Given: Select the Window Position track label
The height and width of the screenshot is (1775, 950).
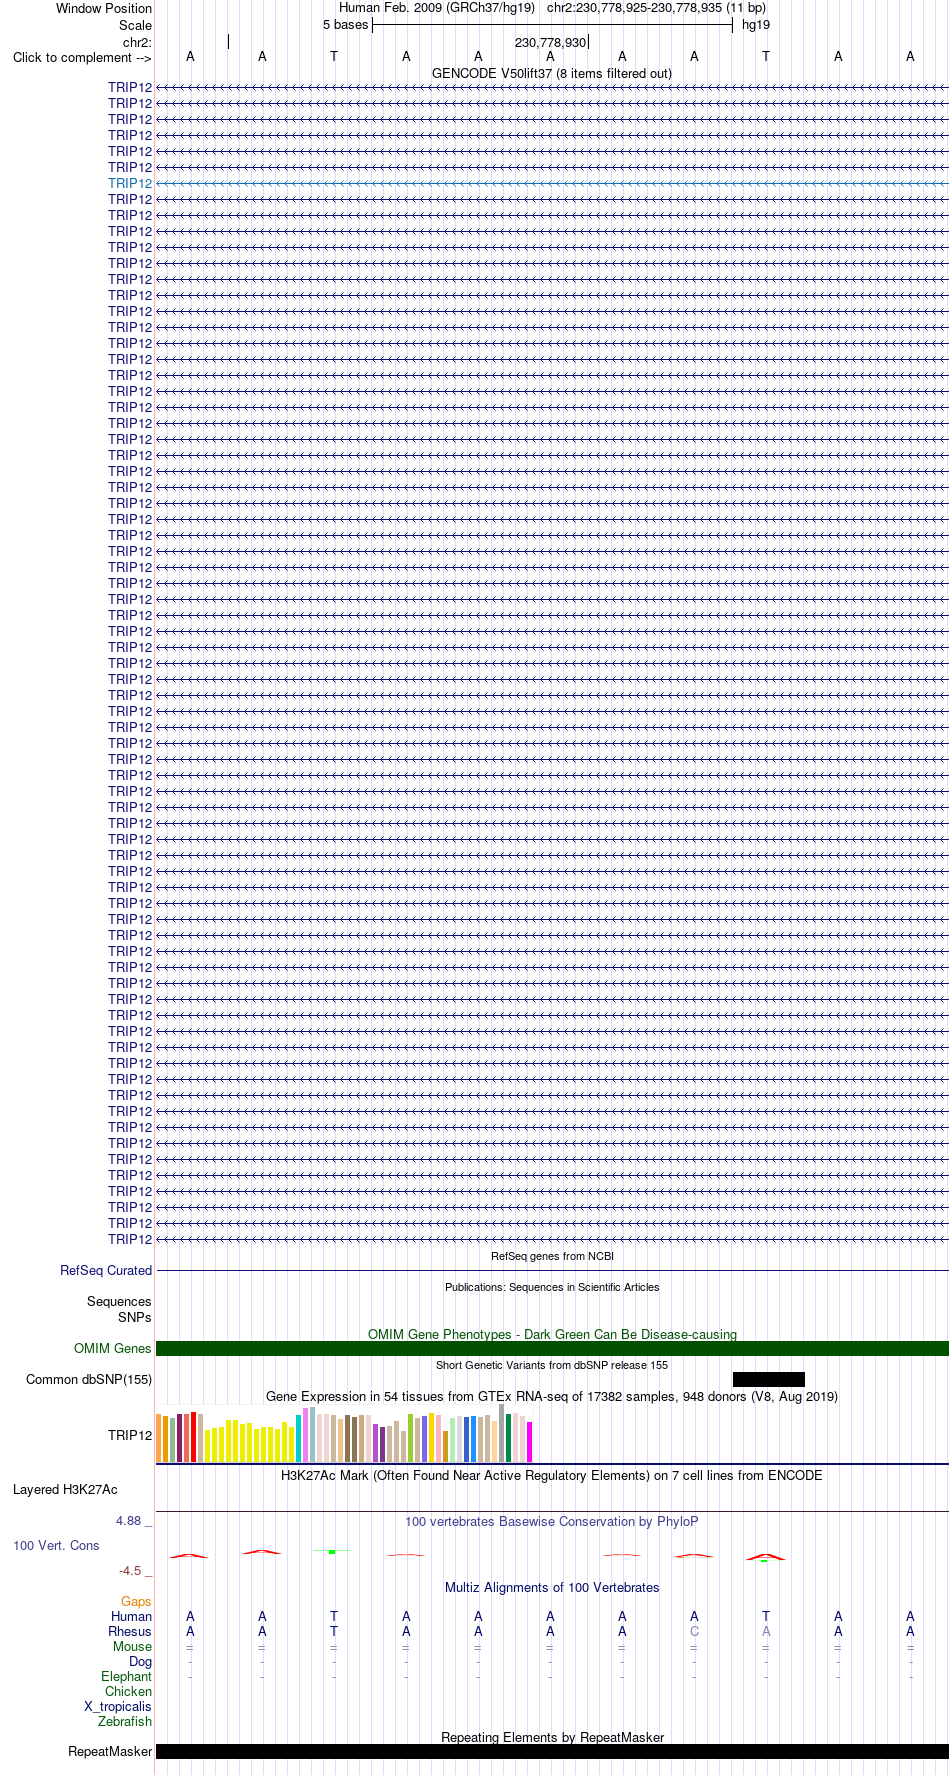Looking at the screenshot, I should click(104, 9).
